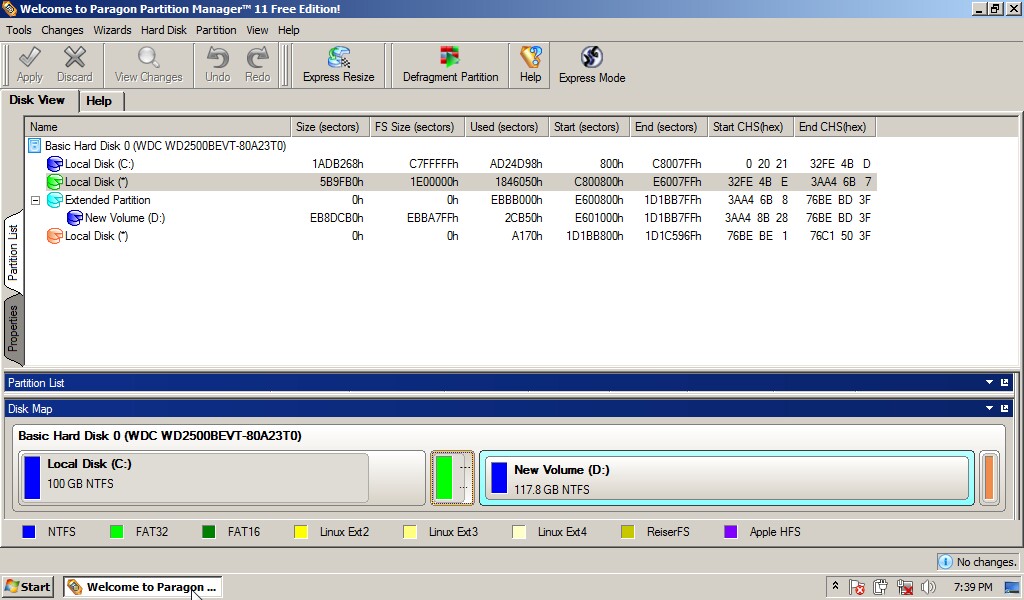Click the NTFS blue legend swatch
This screenshot has width=1024, height=600.
(x=29, y=531)
